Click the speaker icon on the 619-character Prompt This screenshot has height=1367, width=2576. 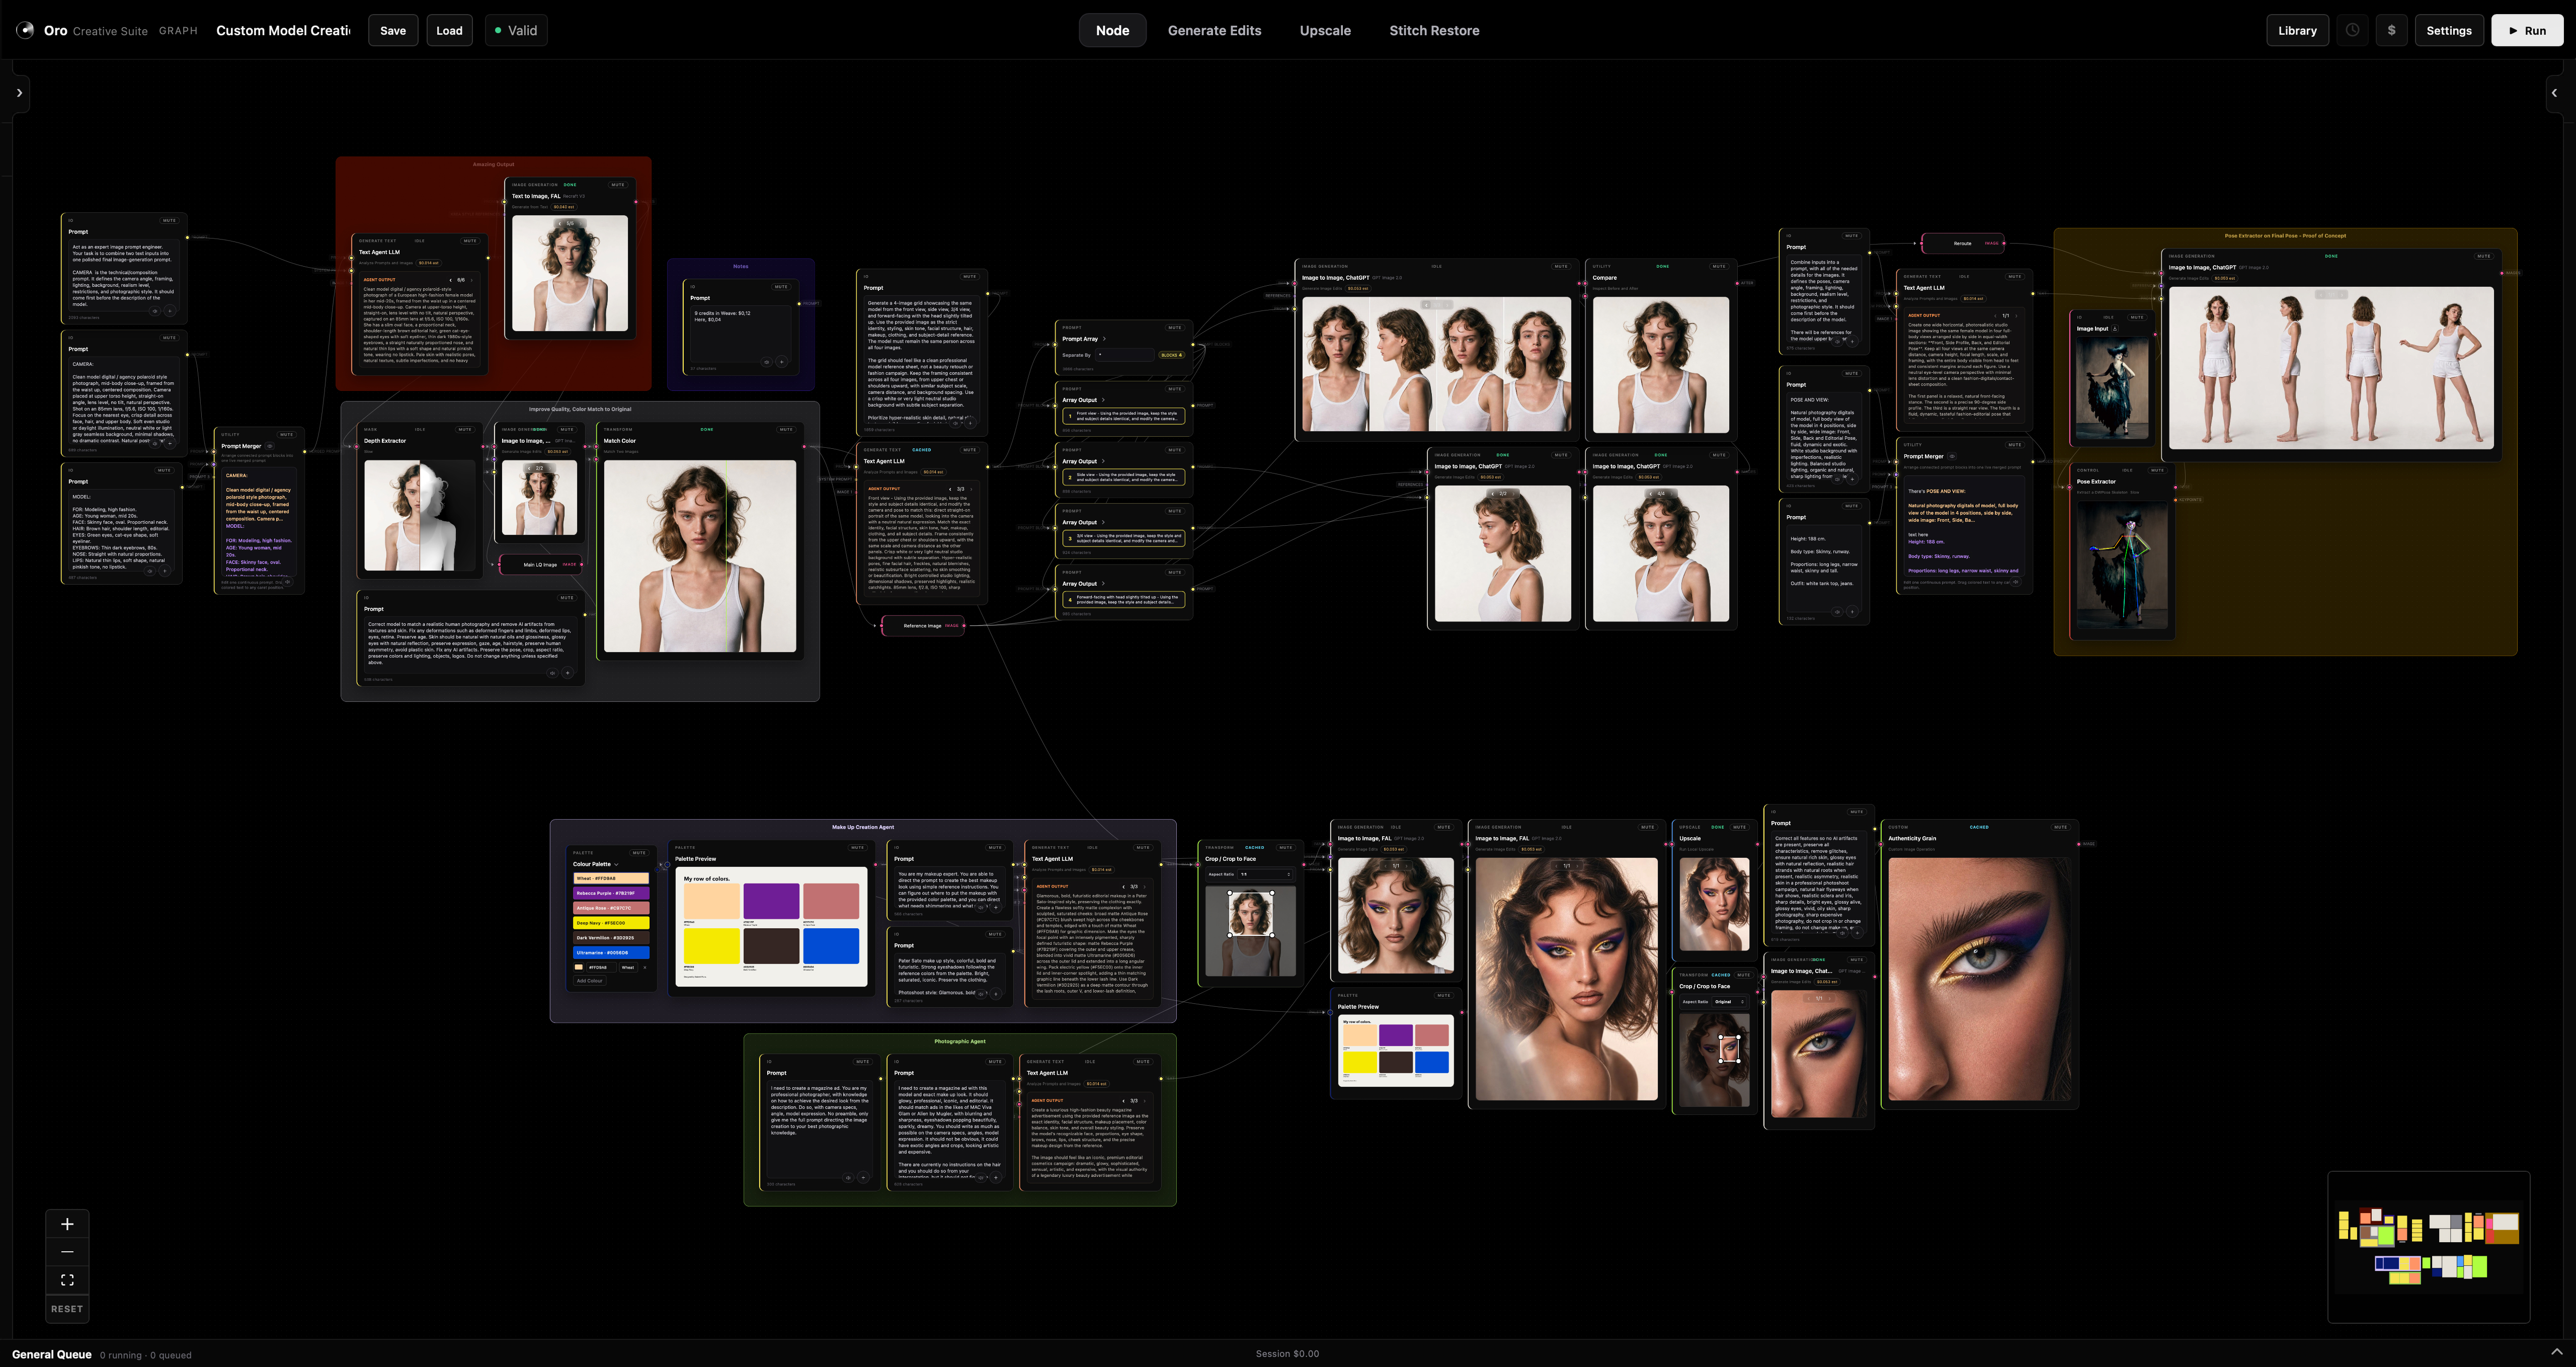pyautogui.click(x=1842, y=932)
